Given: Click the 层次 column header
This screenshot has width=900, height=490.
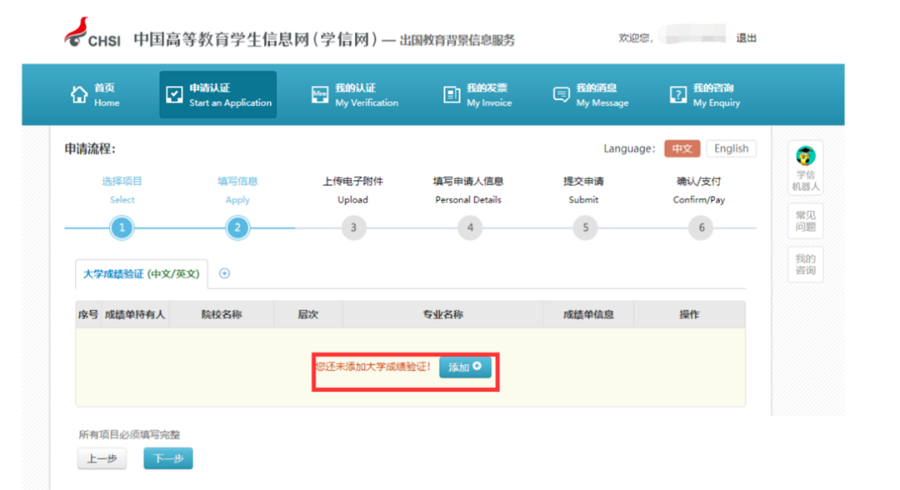Looking at the screenshot, I should click(308, 314).
